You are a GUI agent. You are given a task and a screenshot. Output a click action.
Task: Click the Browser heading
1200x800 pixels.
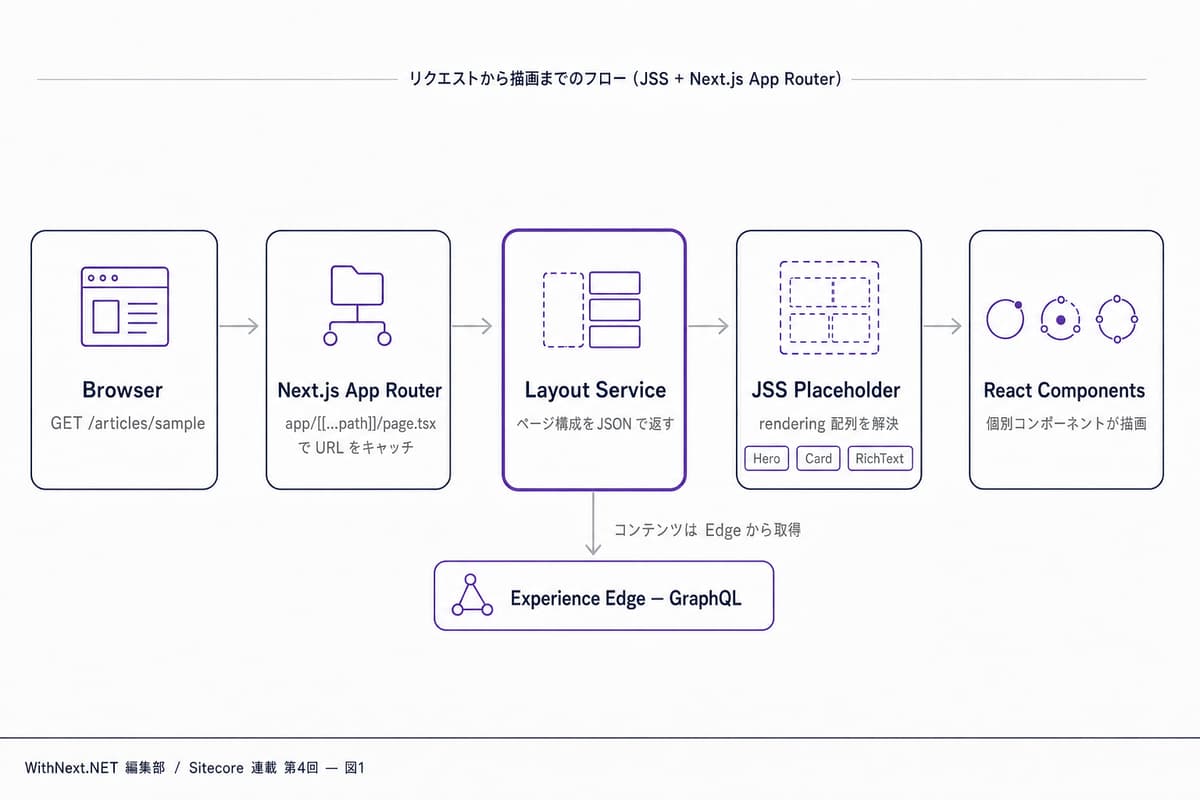(122, 391)
